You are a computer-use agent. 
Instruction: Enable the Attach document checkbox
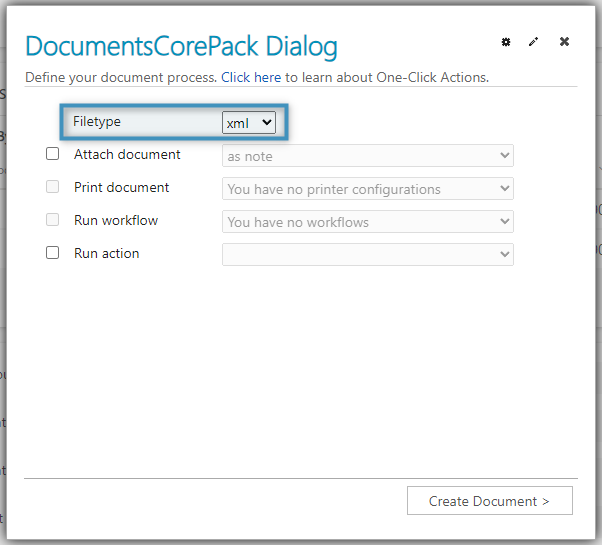coord(53,154)
